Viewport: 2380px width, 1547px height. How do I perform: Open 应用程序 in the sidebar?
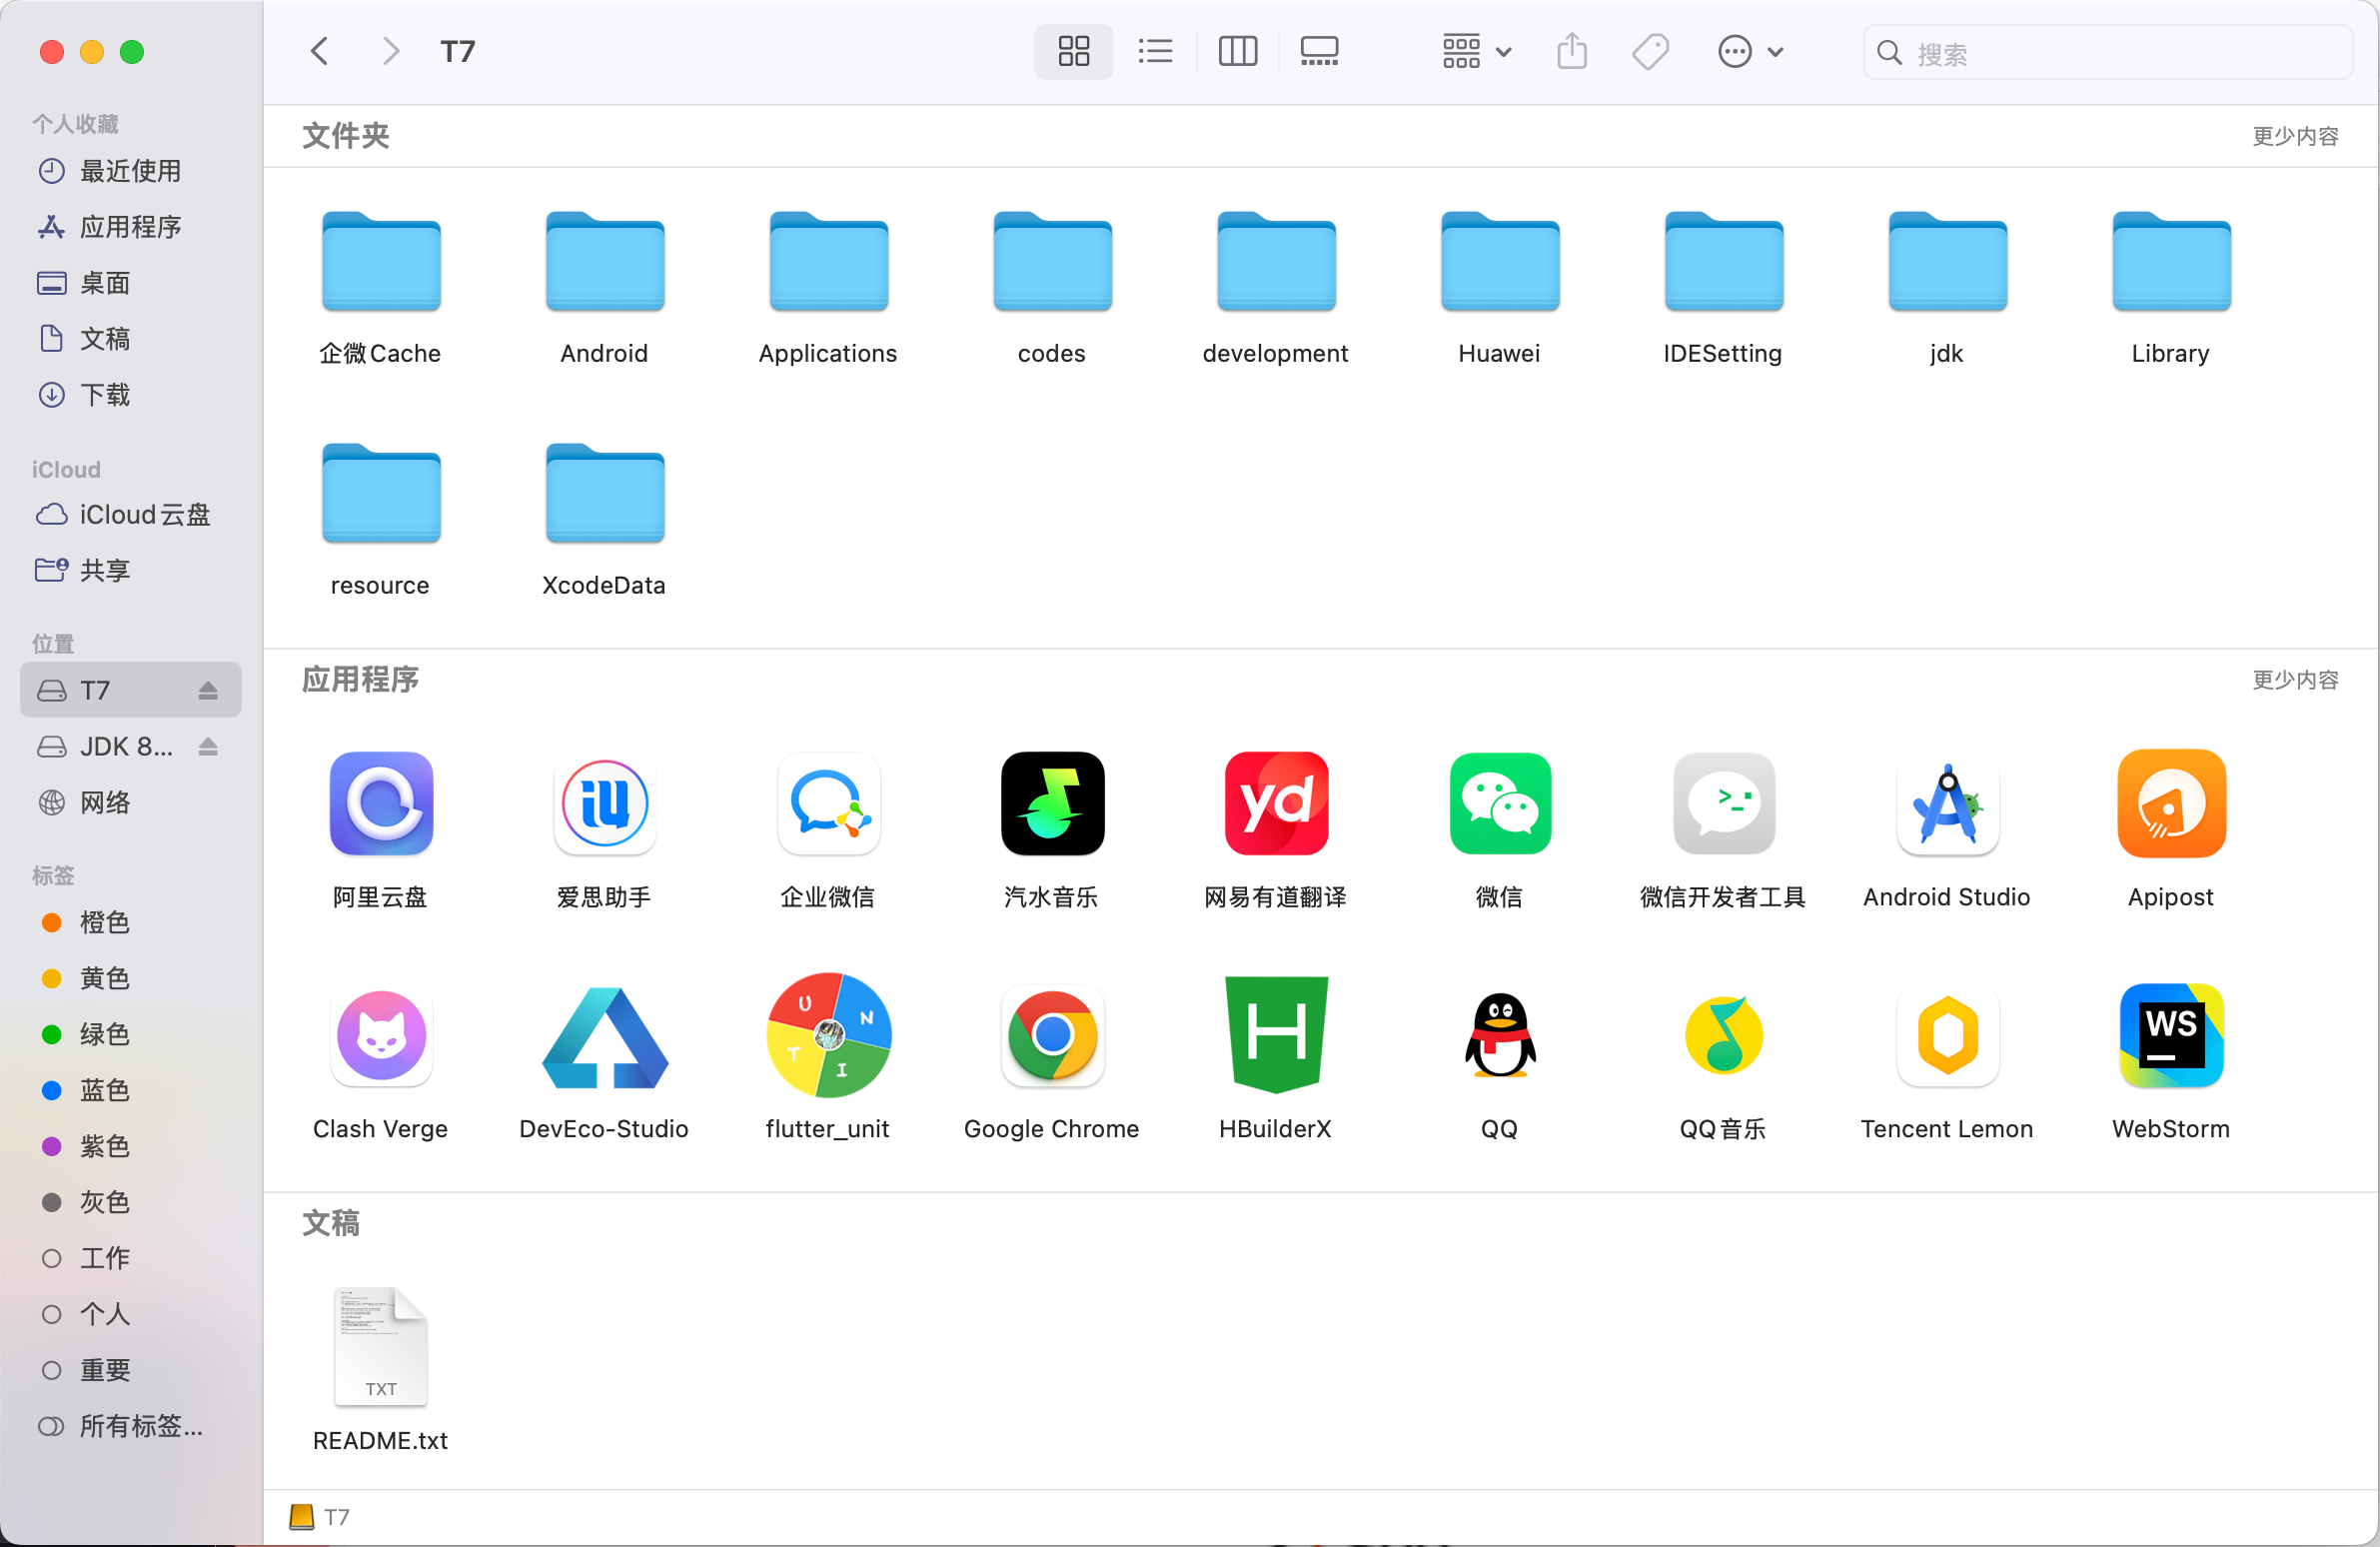pyautogui.click(x=130, y=227)
